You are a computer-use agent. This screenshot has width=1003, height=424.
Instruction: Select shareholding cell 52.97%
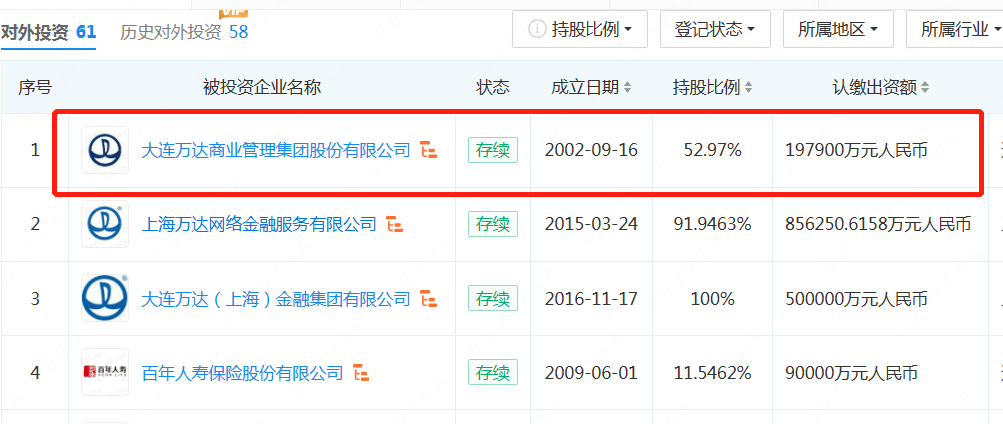713,151
